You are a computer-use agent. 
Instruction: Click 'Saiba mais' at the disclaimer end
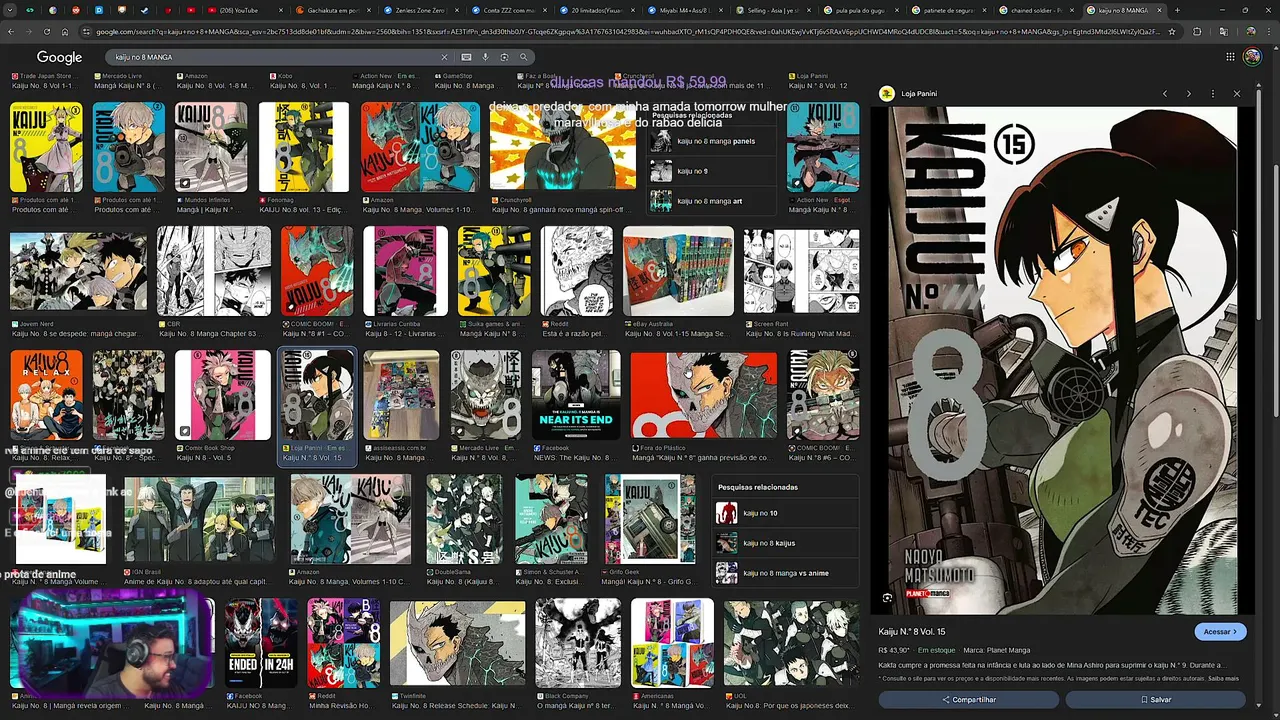click(x=1222, y=678)
